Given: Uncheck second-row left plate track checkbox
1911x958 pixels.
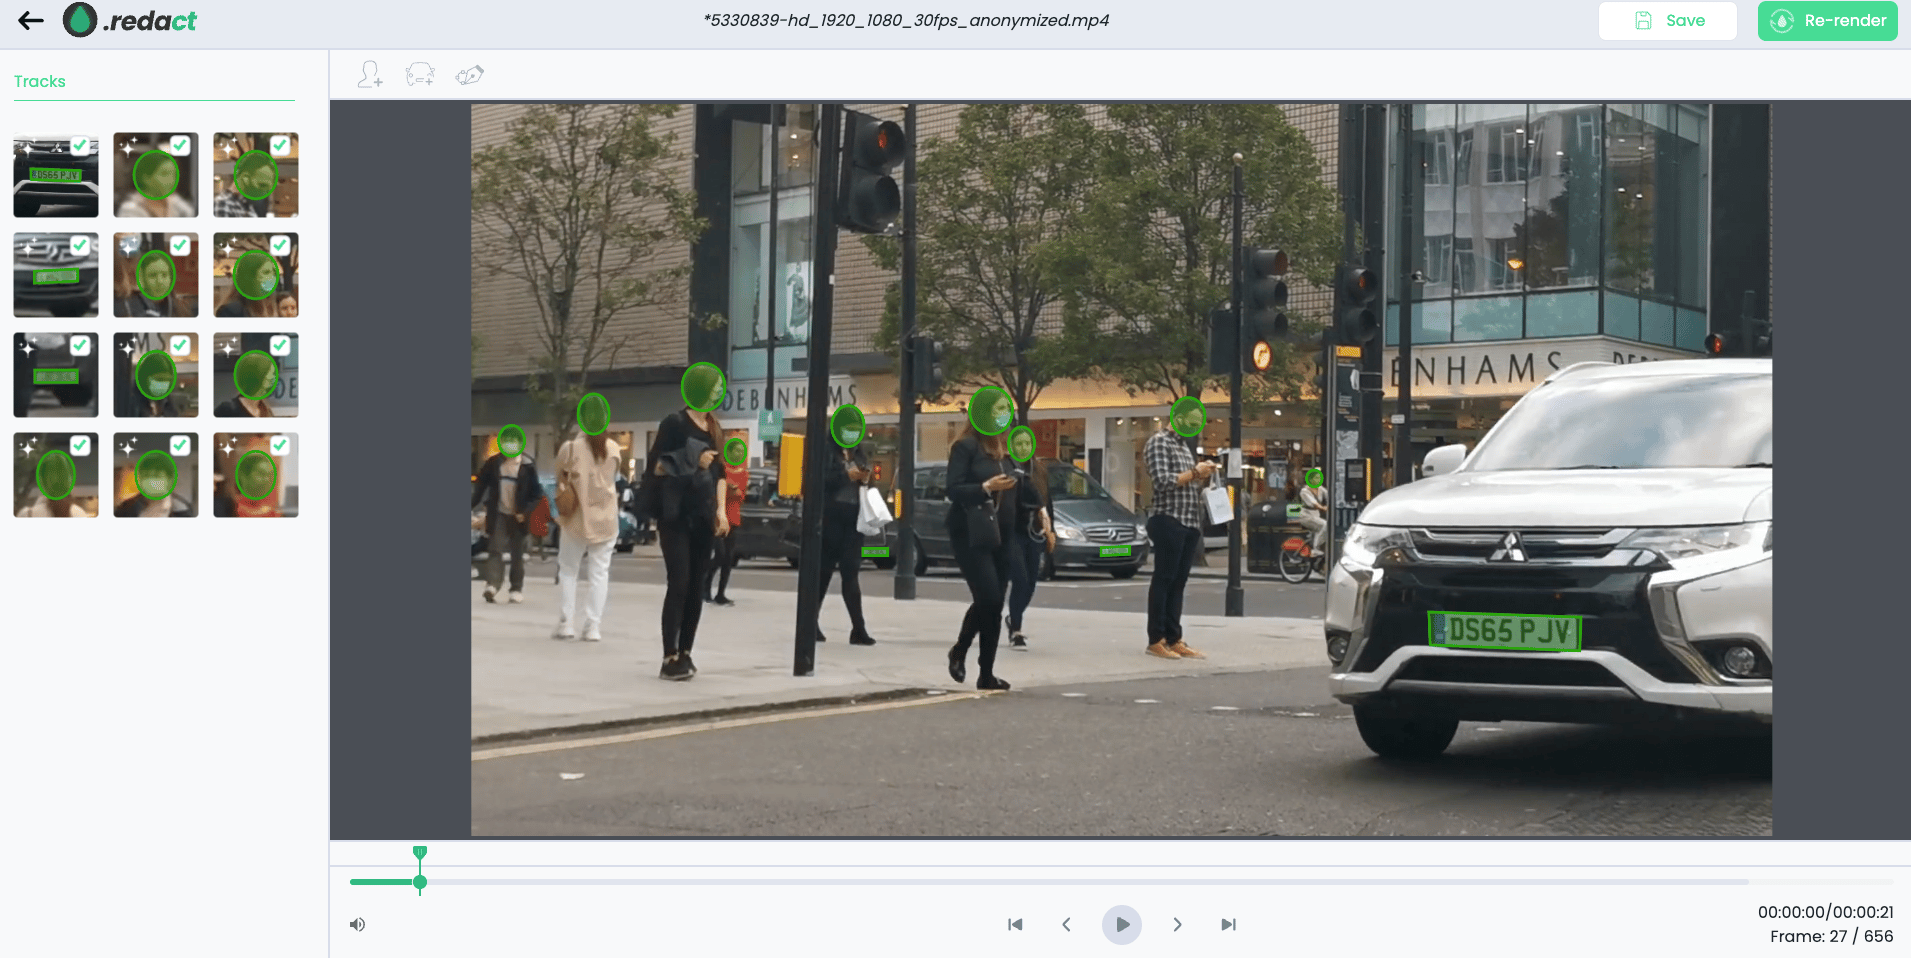Looking at the screenshot, I should (80, 245).
